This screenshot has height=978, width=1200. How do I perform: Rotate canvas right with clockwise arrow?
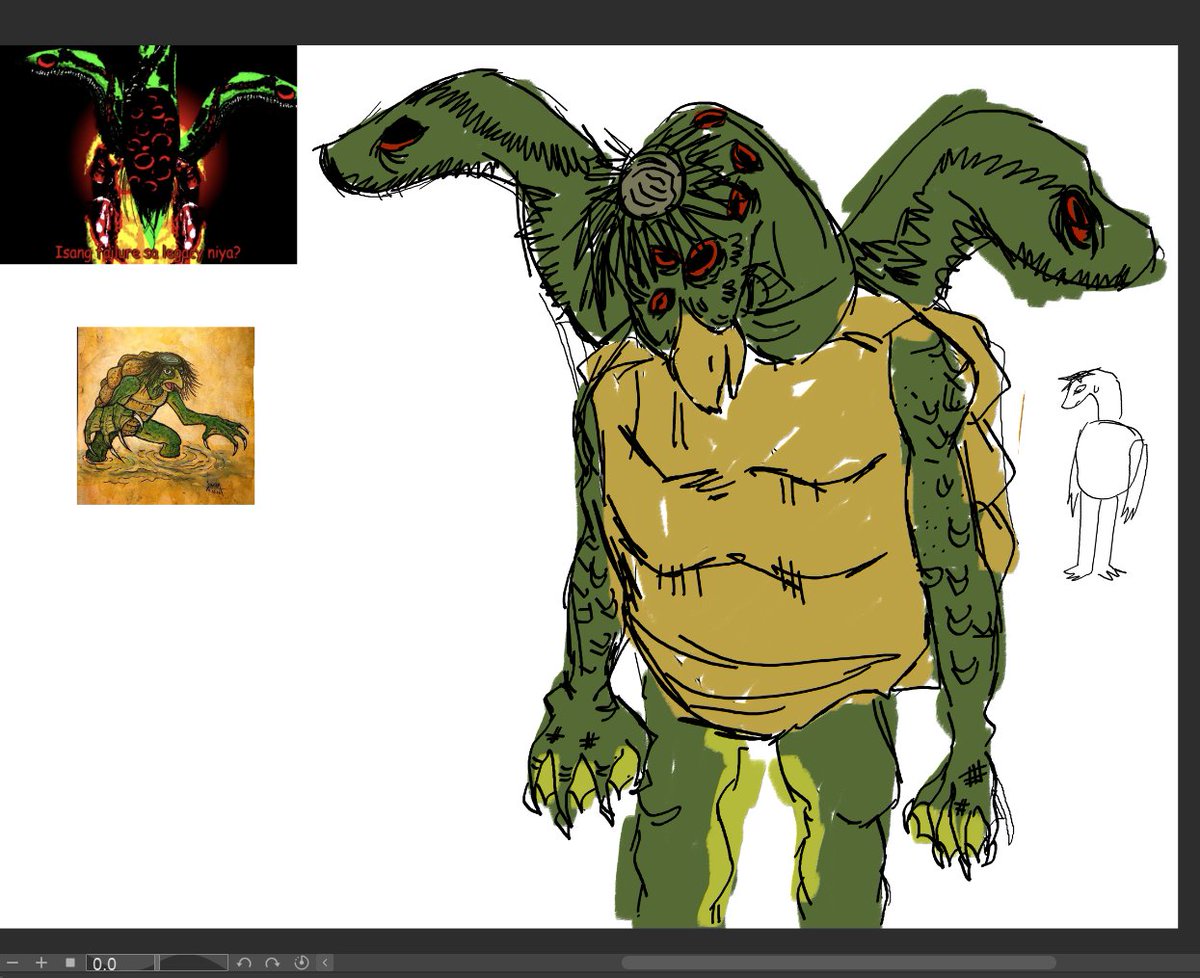pyautogui.click(x=272, y=963)
